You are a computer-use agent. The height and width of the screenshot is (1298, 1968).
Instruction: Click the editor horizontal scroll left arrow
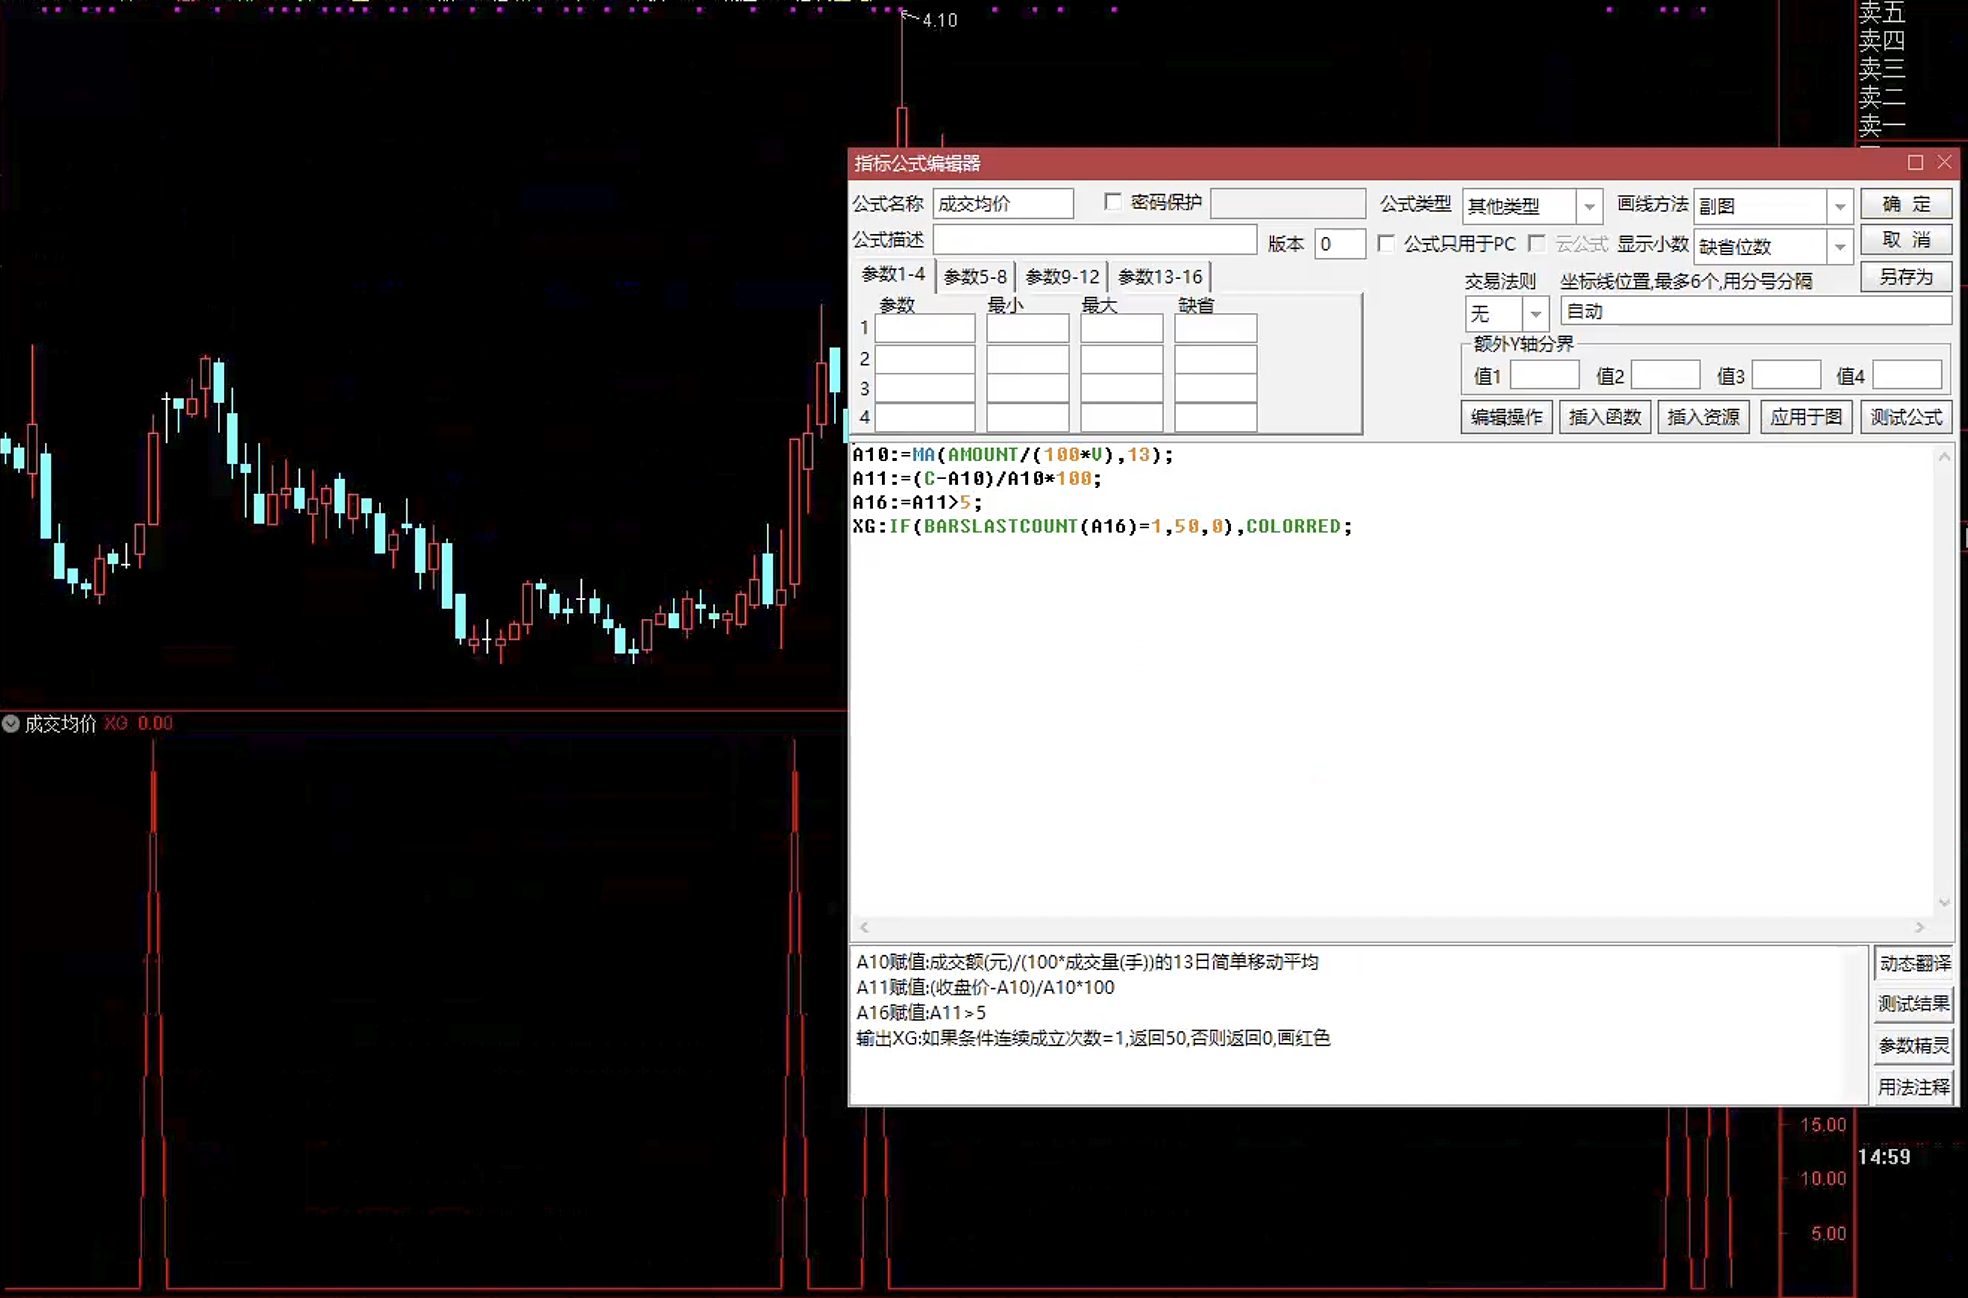864,927
